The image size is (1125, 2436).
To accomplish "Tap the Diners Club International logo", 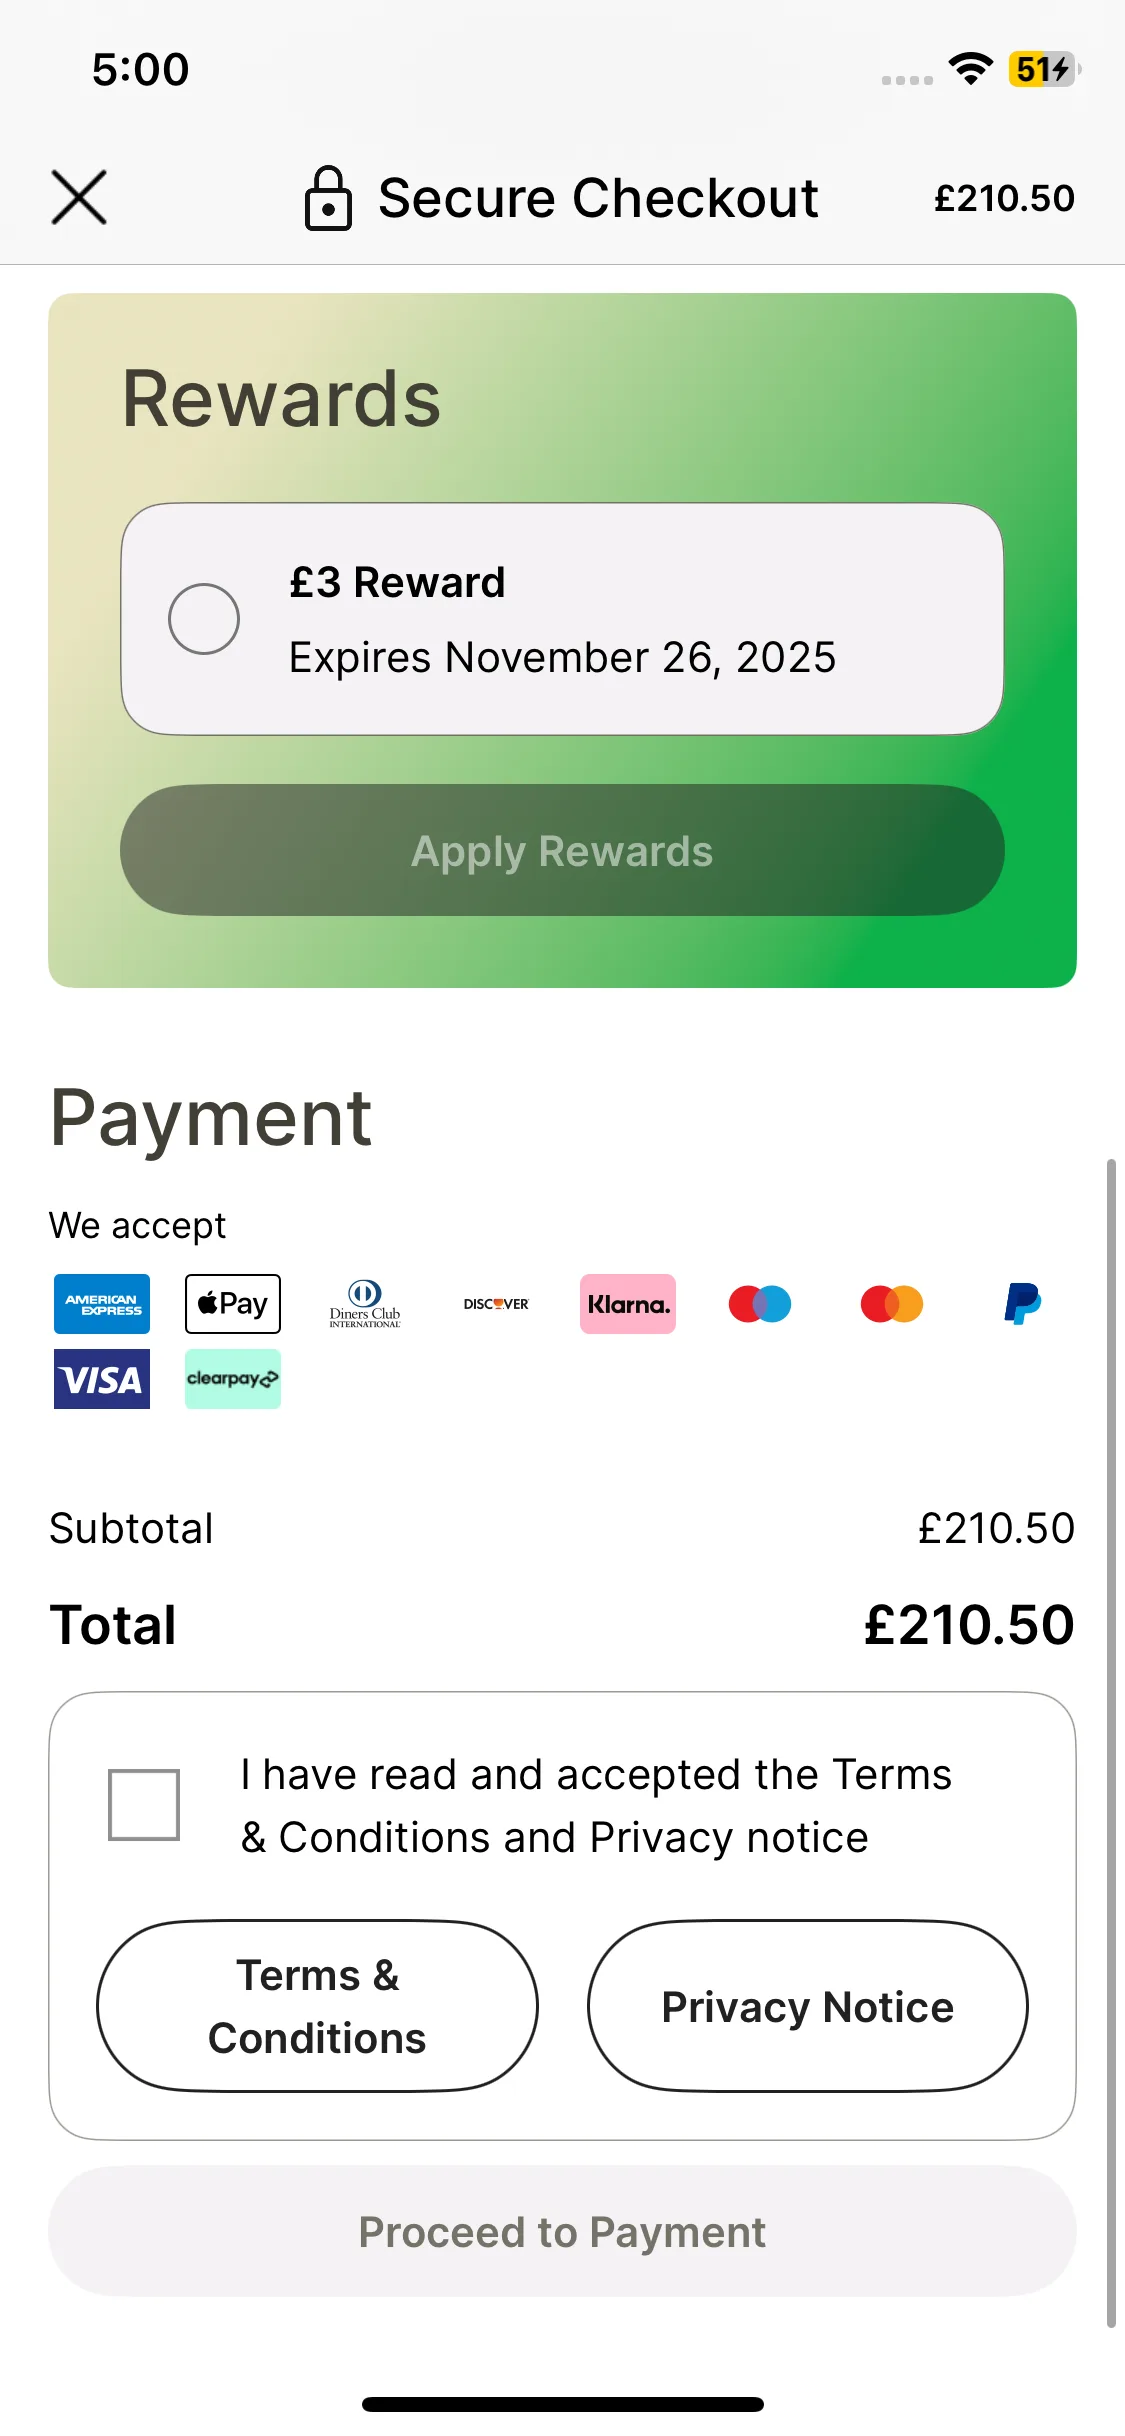I will [365, 1304].
